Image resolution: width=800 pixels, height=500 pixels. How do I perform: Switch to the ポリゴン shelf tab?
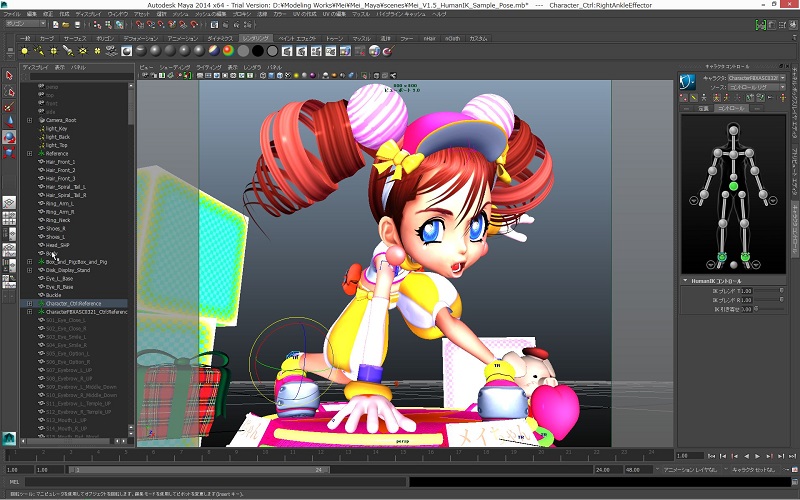106,39
